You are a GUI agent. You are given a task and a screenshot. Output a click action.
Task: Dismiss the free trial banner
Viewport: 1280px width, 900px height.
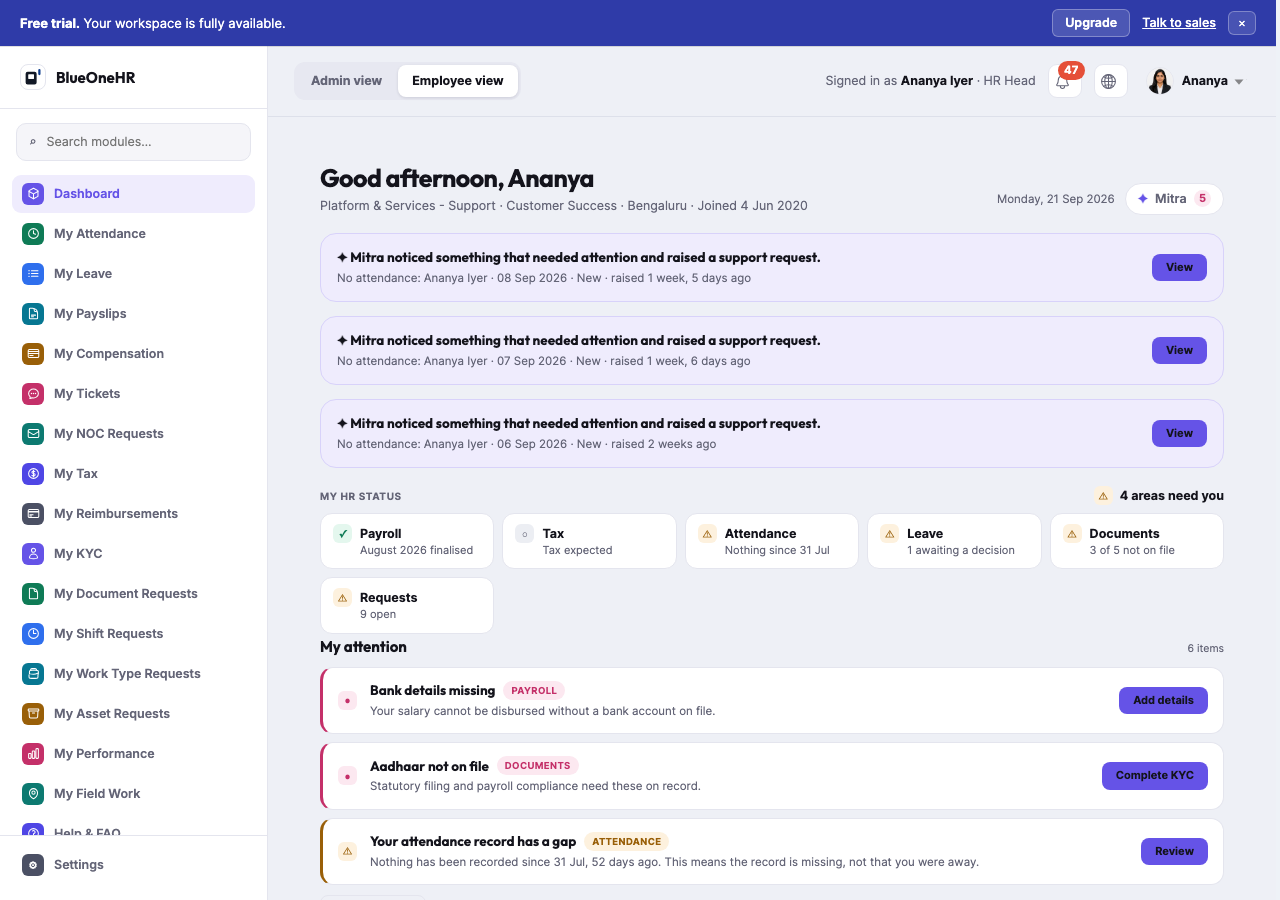[1241, 23]
